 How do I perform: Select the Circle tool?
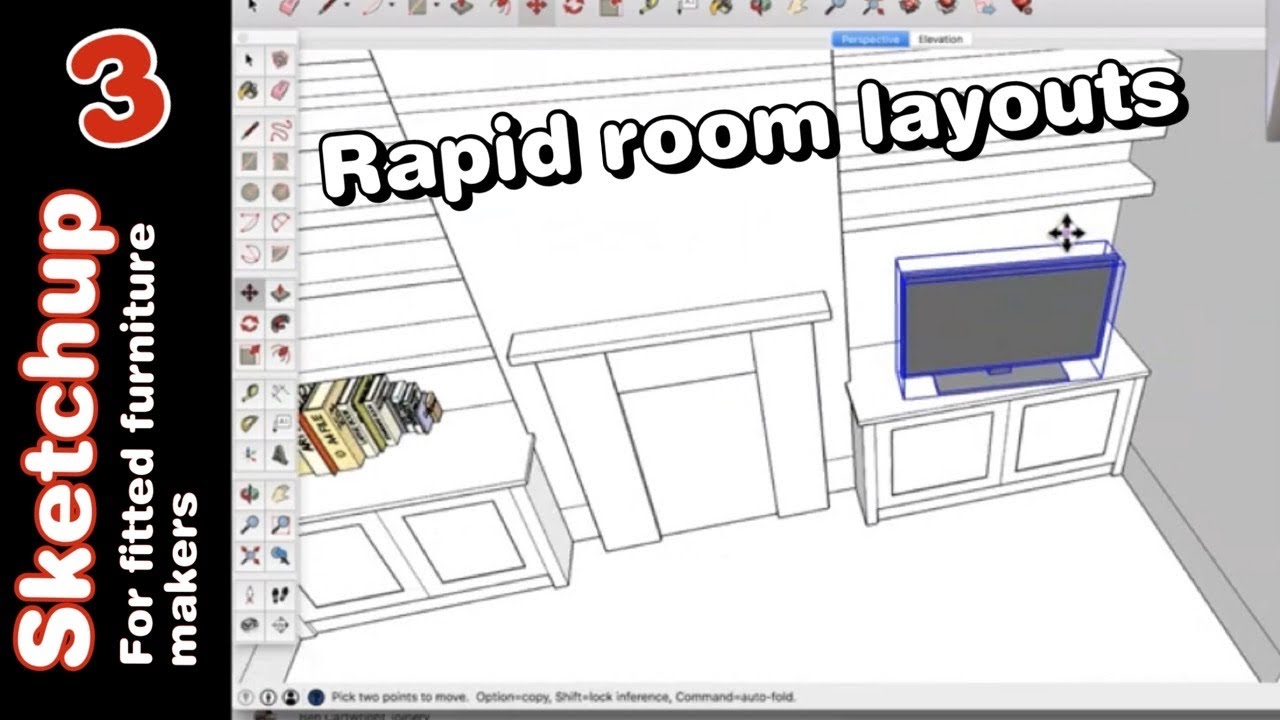click(x=250, y=192)
